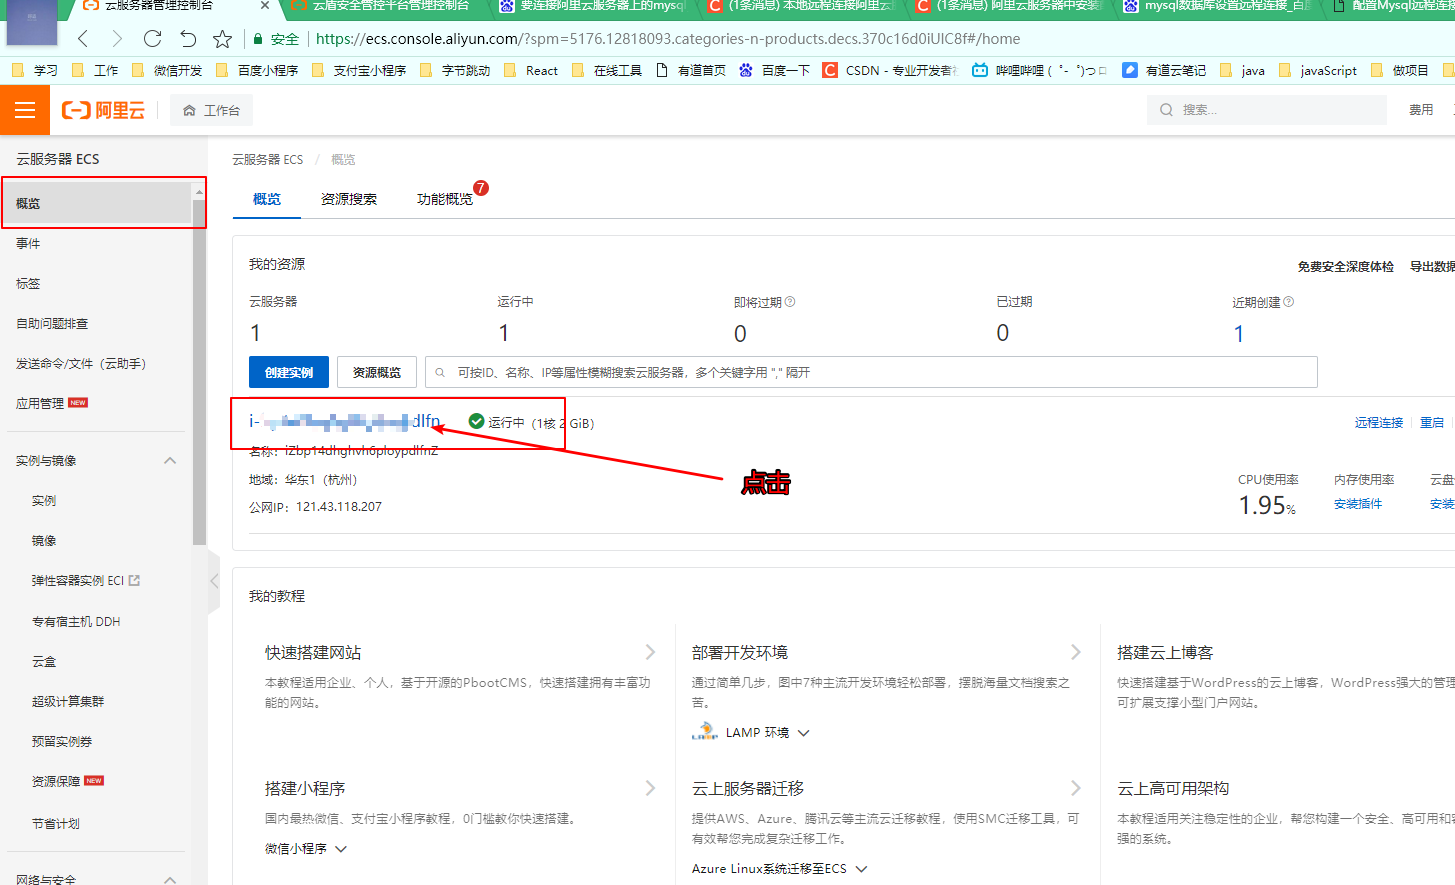This screenshot has width=1455, height=885.
Task: Click 远程连接 link
Action: pos(1379,423)
